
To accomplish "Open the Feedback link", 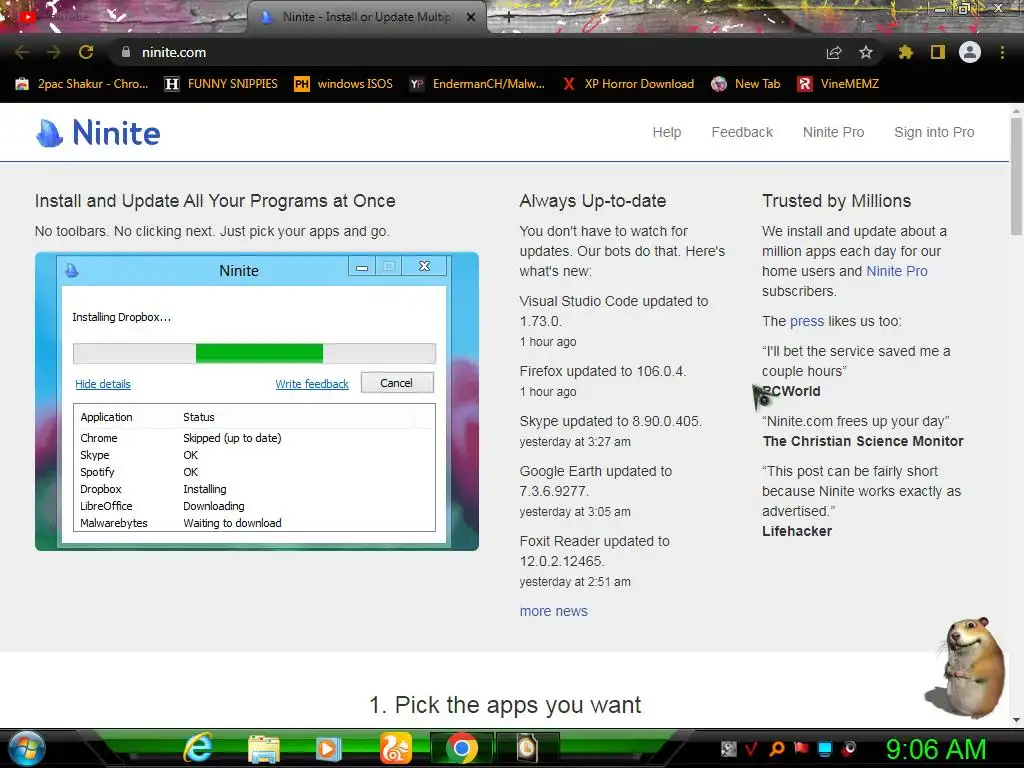I will coord(742,133).
